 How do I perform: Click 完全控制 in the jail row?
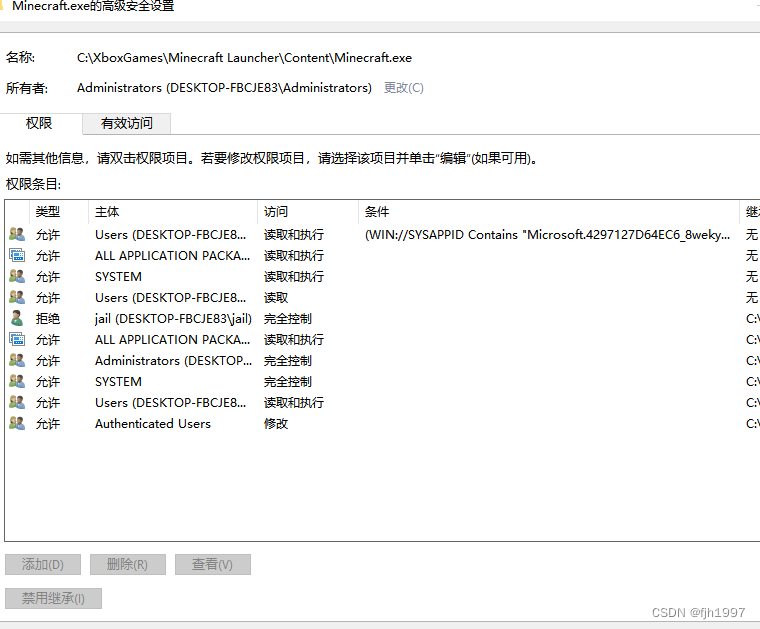(x=288, y=319)
